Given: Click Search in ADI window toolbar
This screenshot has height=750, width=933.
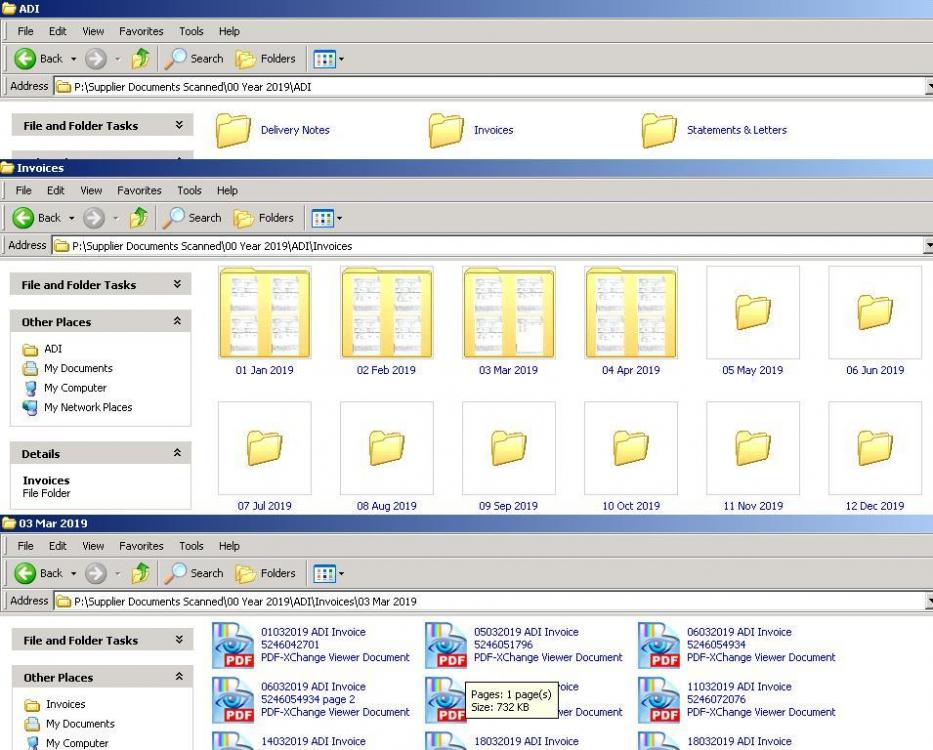Looking at the screenshot, I should [194, 58].
